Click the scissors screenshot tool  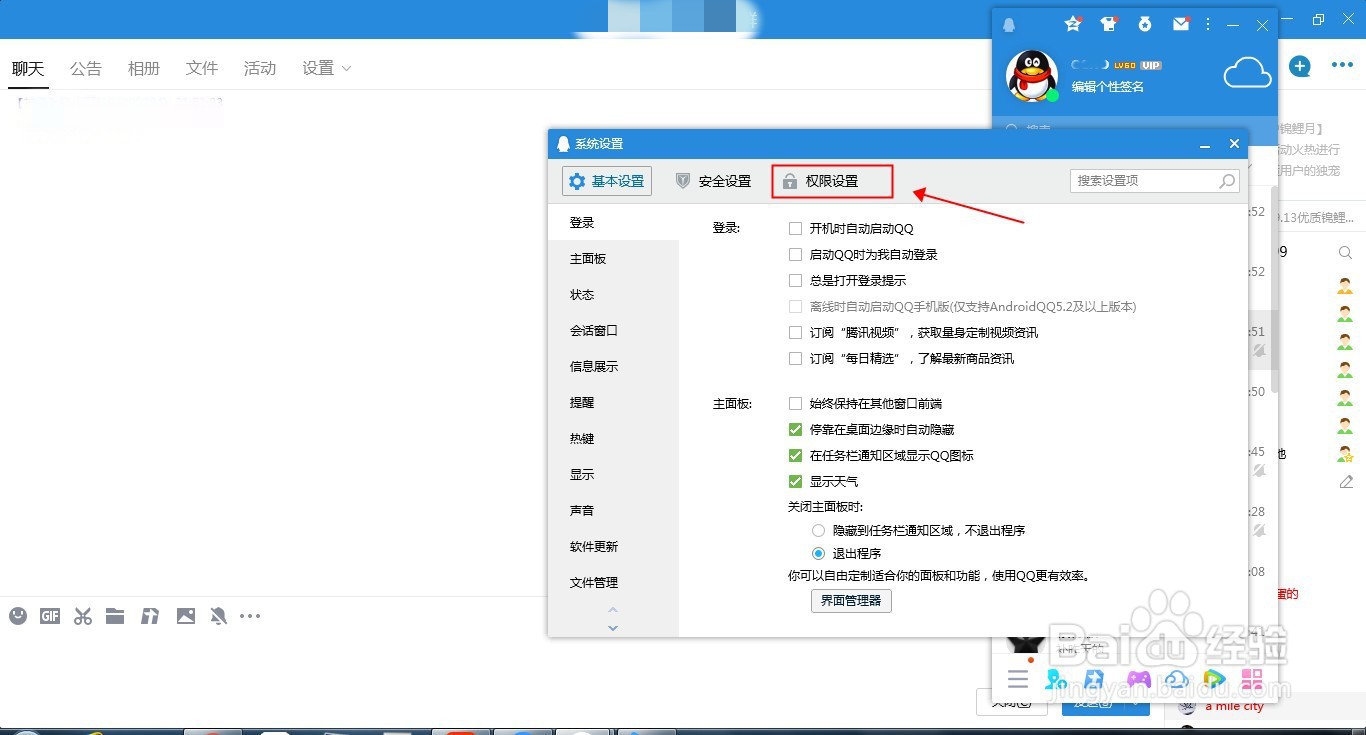tap(83, 616)
